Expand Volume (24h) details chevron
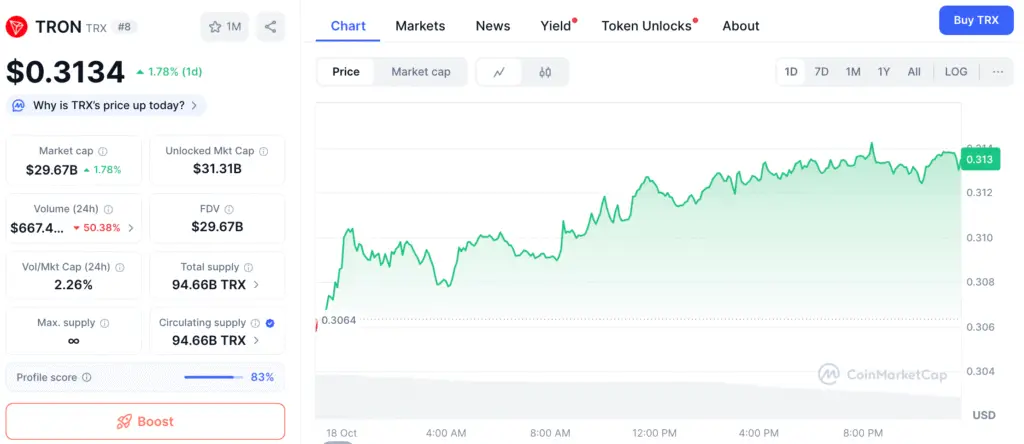Viewport: 1024px width, 444px height. coord(131,227)
